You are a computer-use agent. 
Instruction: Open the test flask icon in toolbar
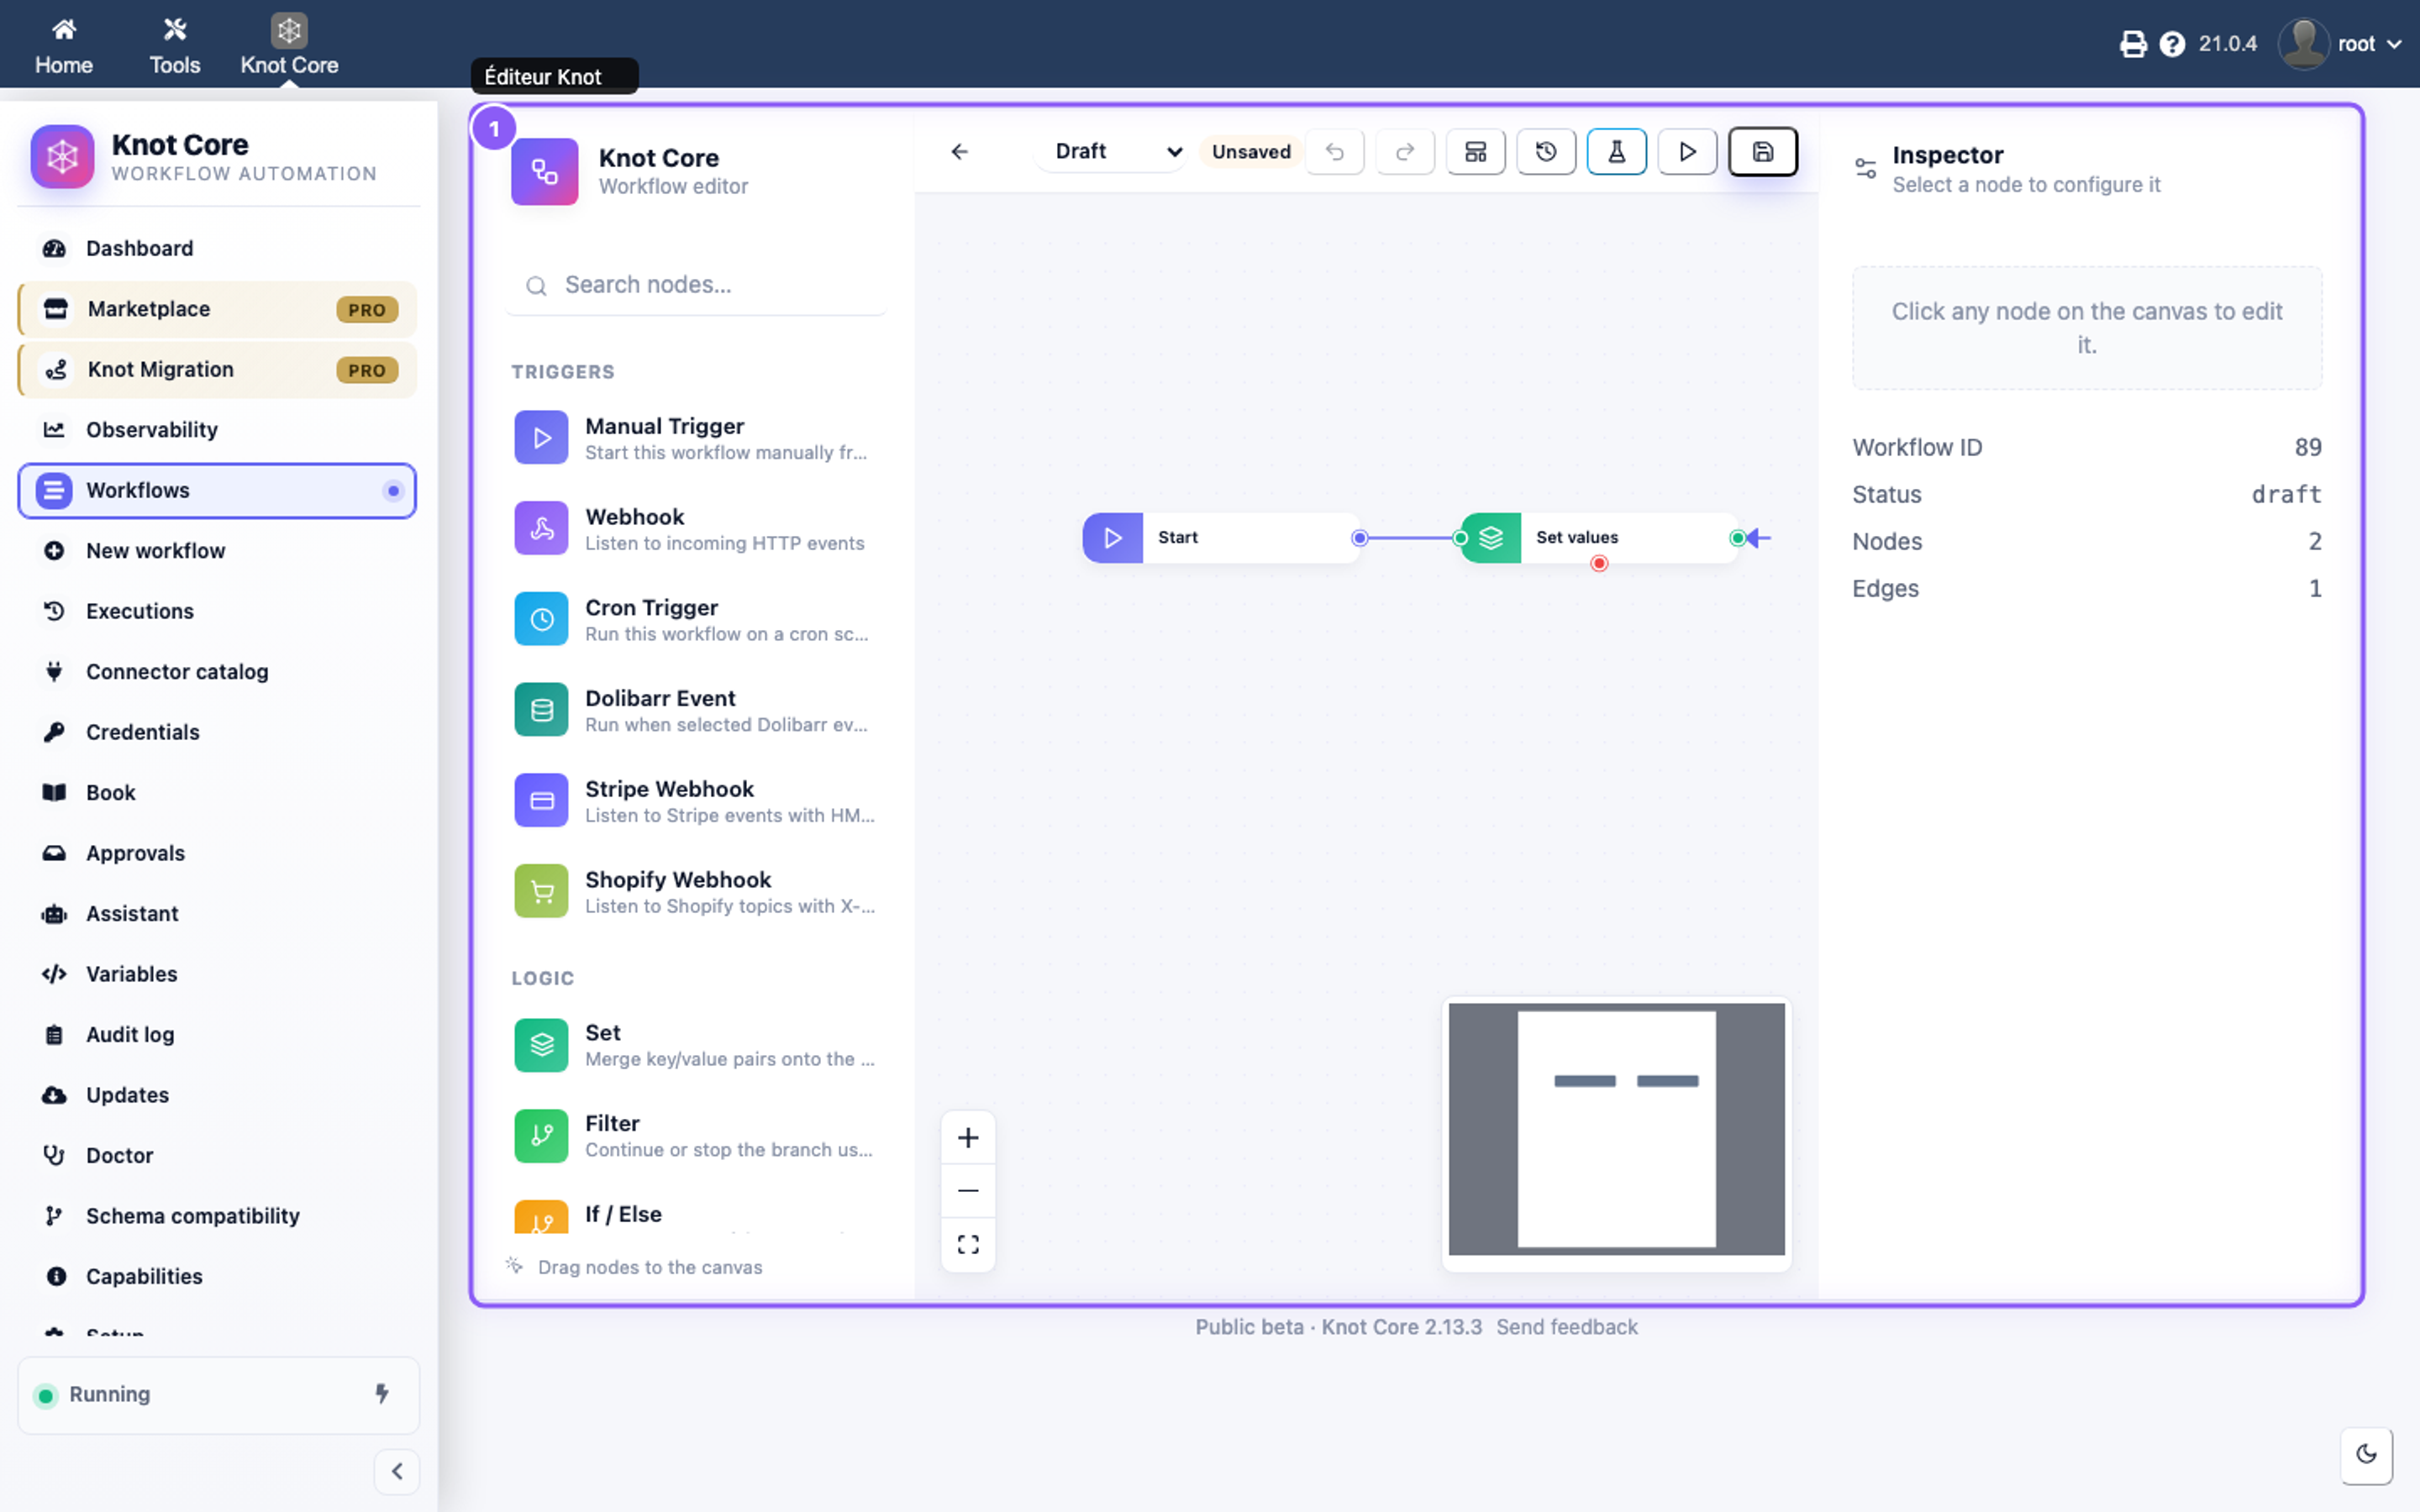[x=1616, y=152]
